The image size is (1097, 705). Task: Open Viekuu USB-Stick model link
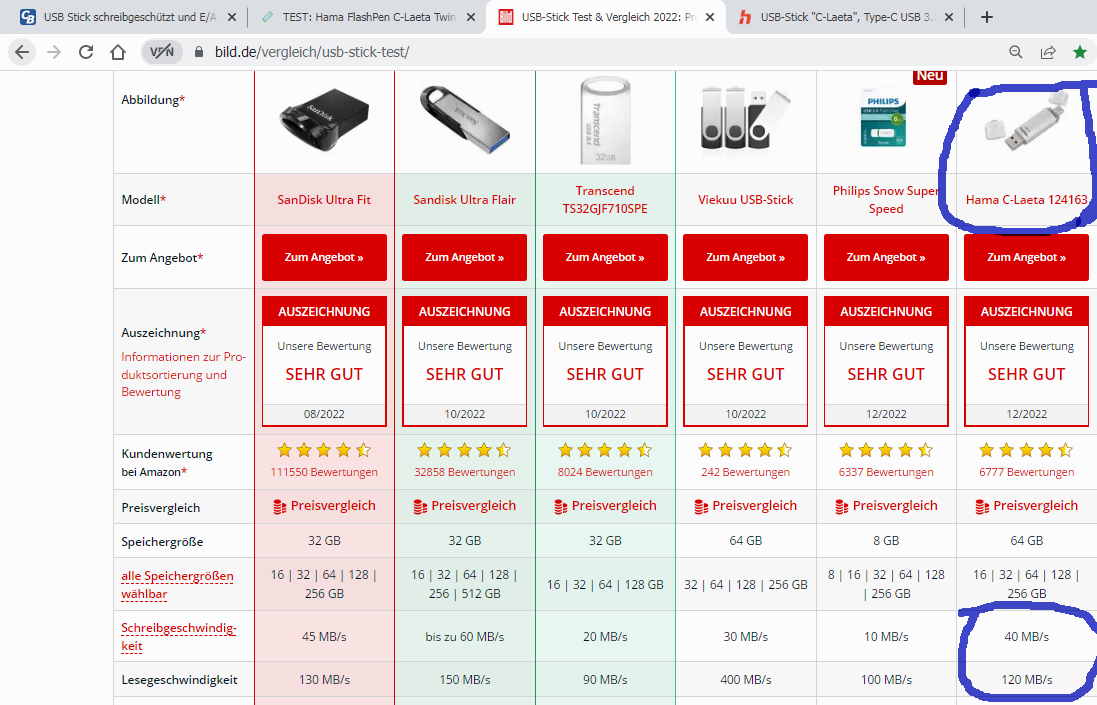coord(746,199)
